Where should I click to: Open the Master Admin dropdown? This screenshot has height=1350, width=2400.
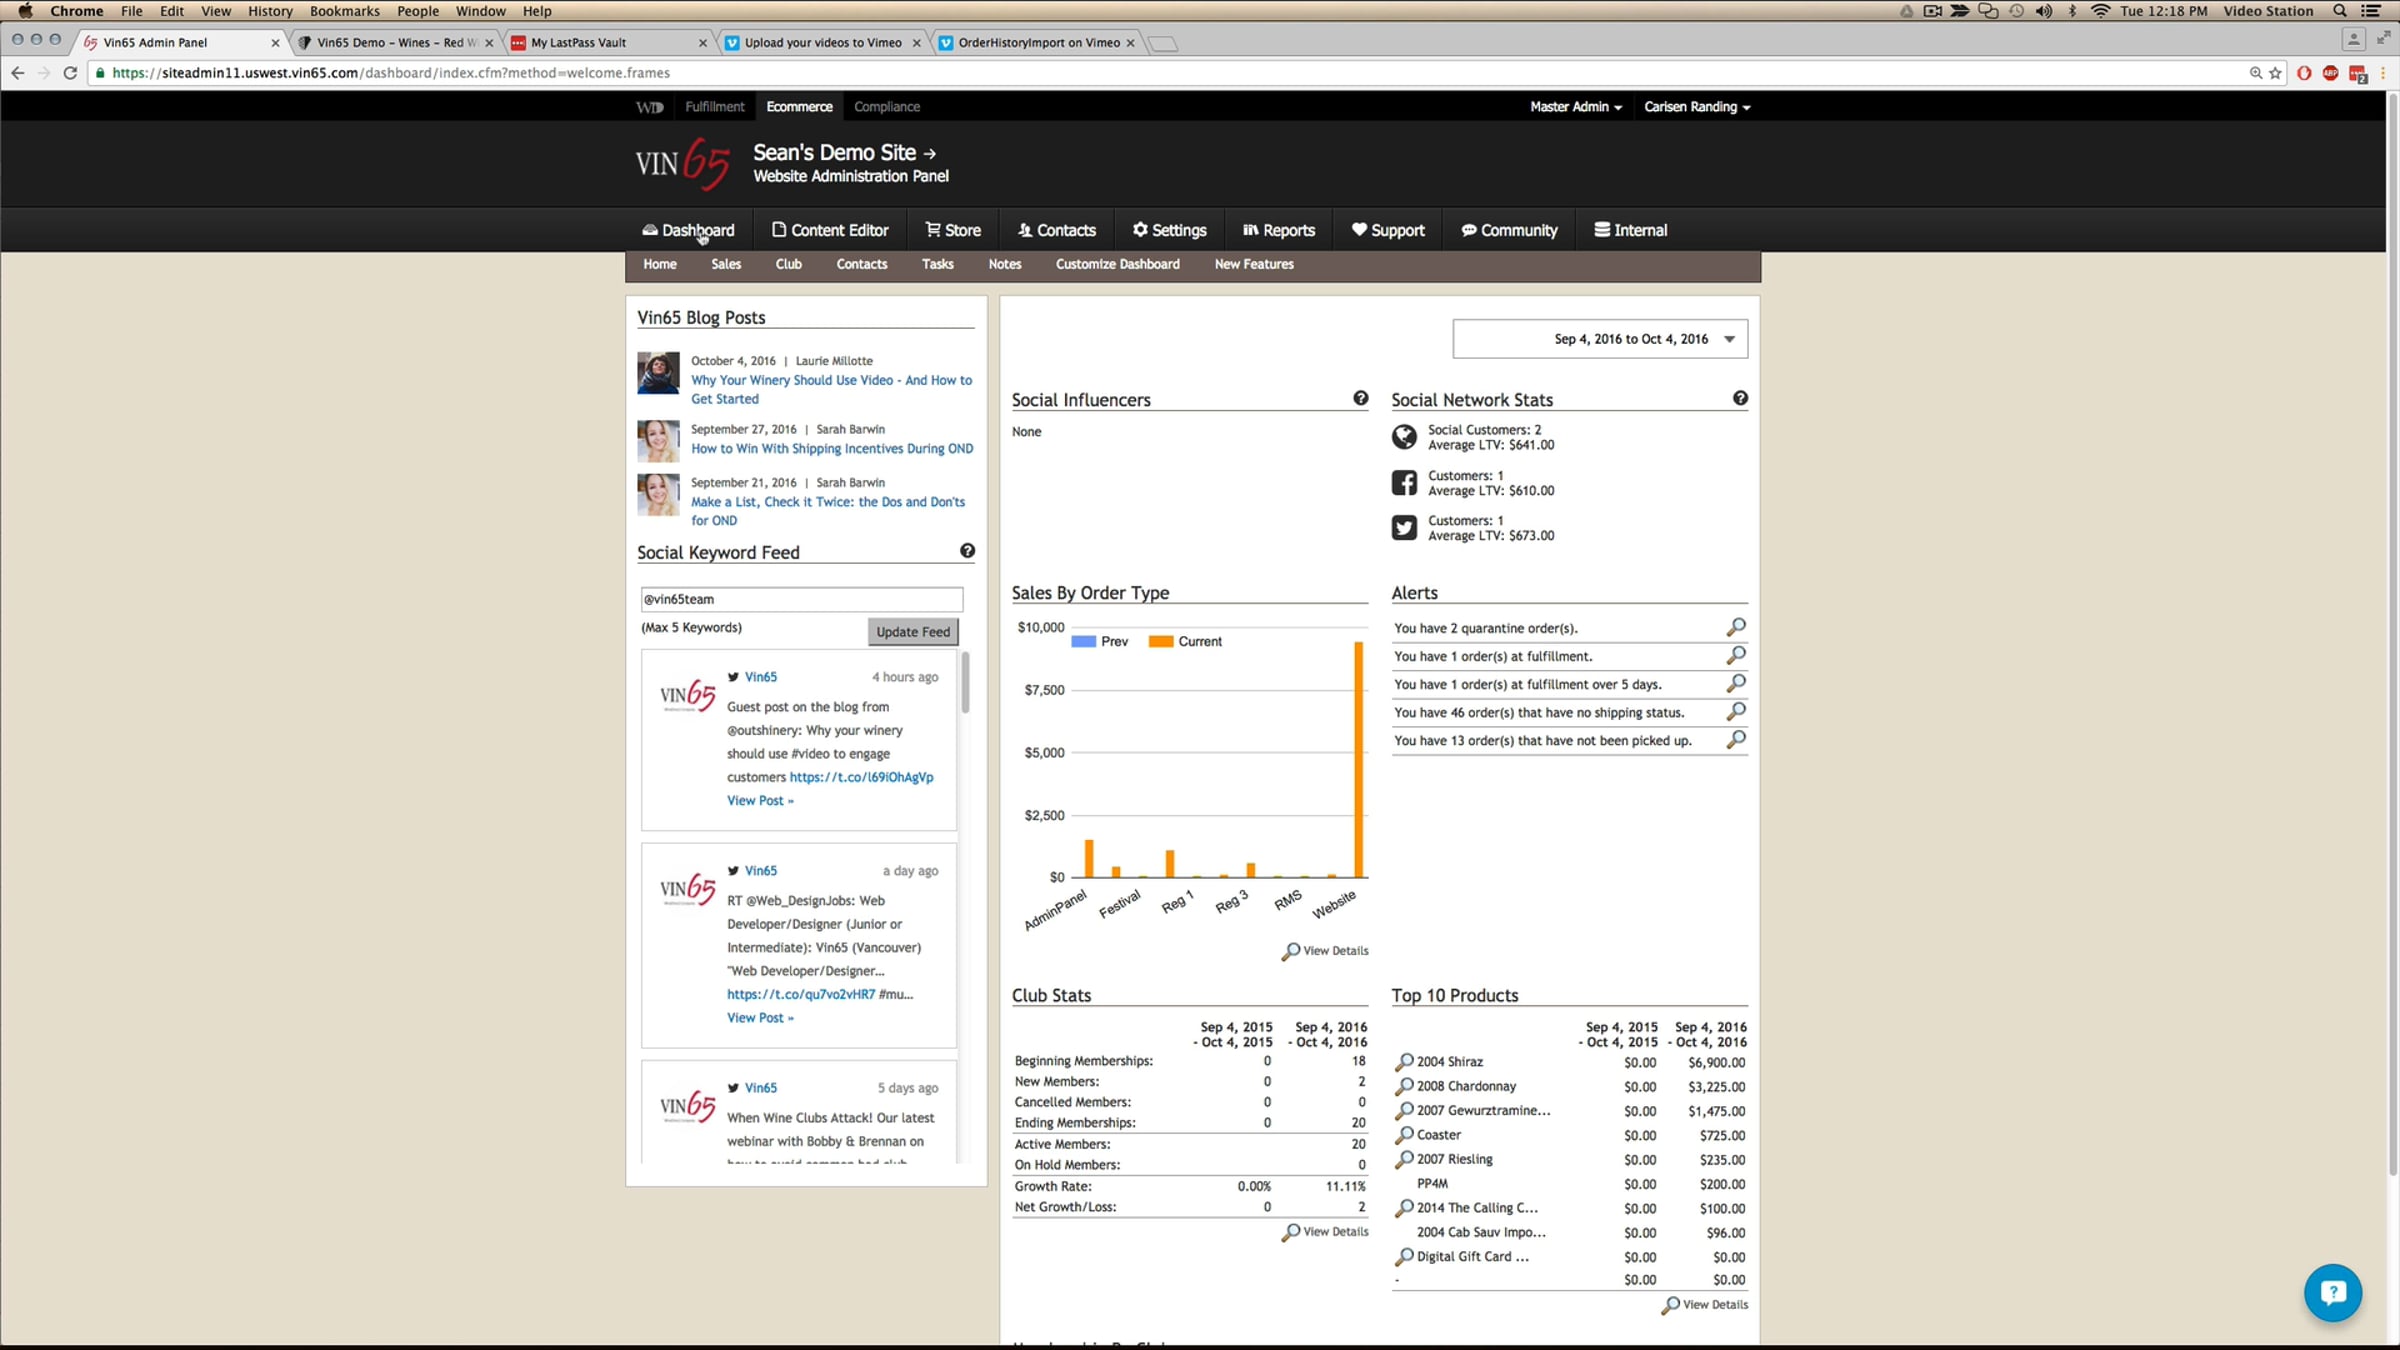(x=1575, y=107)
